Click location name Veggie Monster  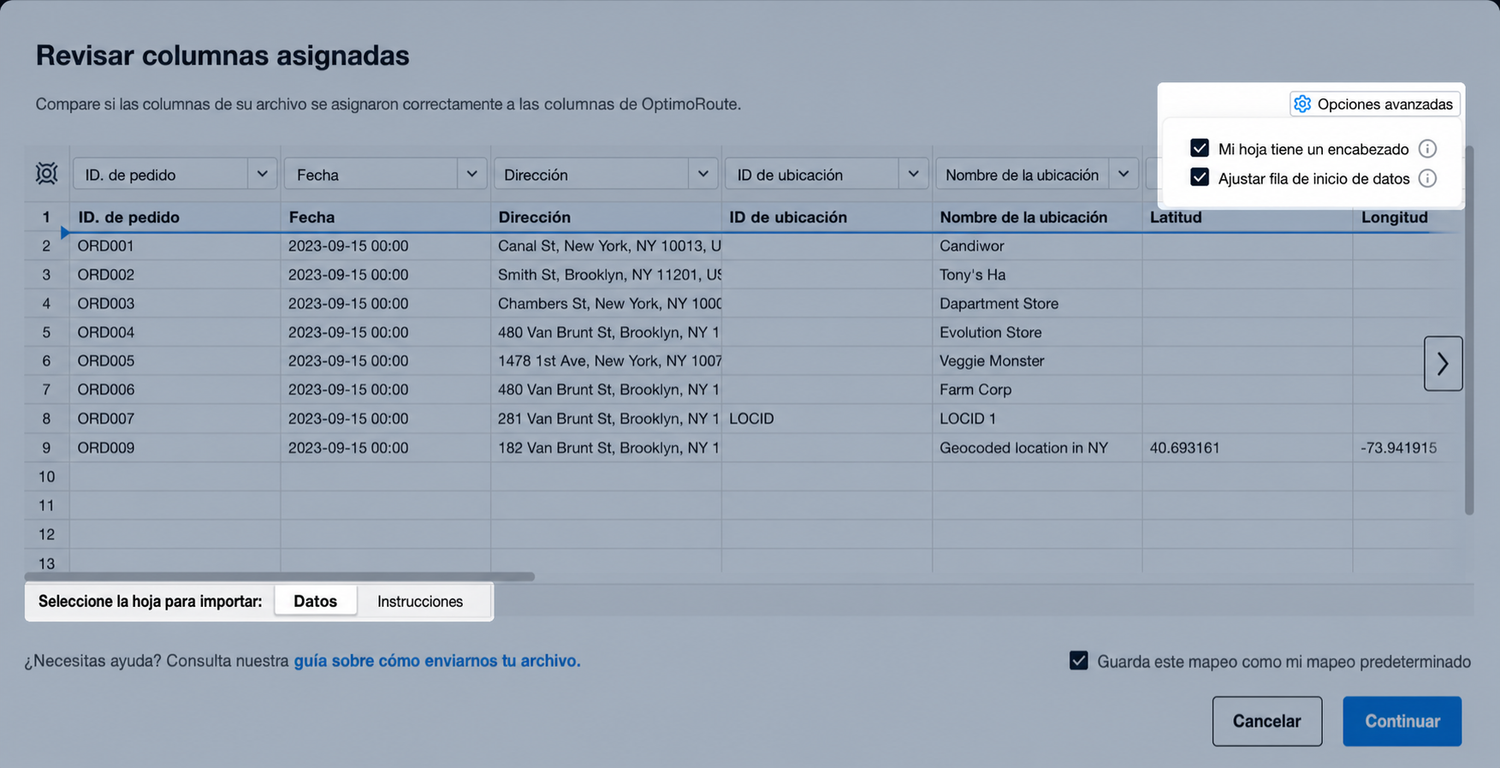tap(1037, 361)
